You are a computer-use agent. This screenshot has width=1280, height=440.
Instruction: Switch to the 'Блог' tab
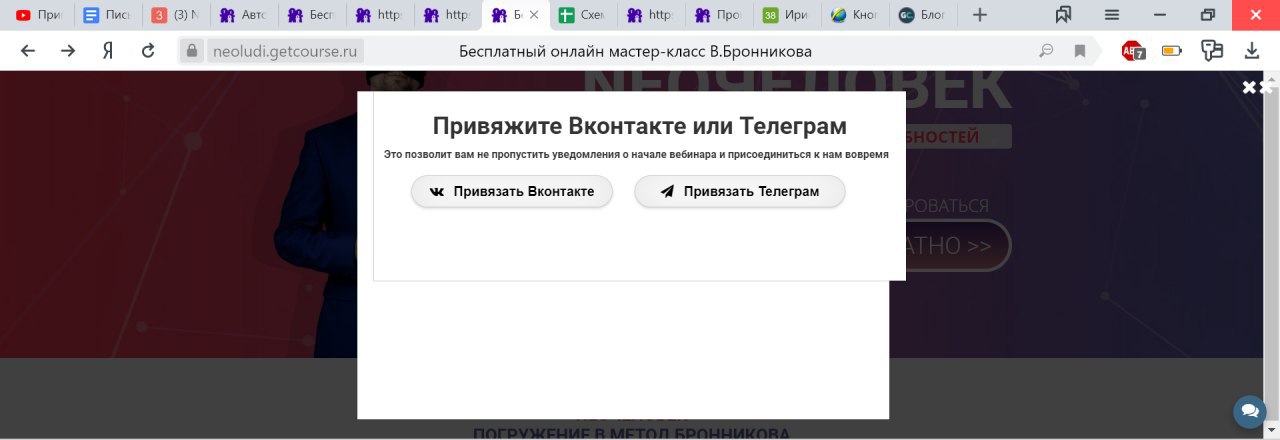pos(923,15)
